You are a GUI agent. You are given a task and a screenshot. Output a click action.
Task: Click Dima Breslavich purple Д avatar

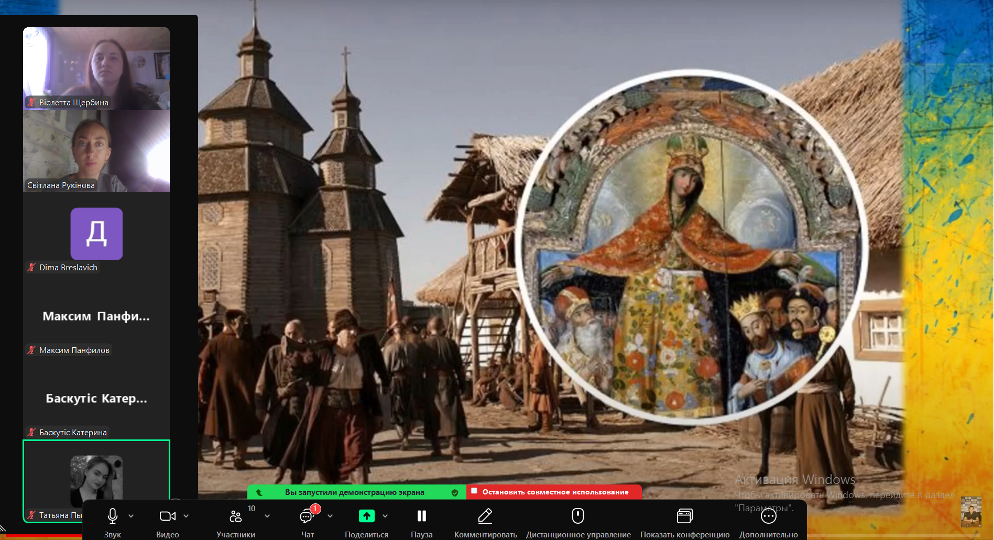(96, 234)
